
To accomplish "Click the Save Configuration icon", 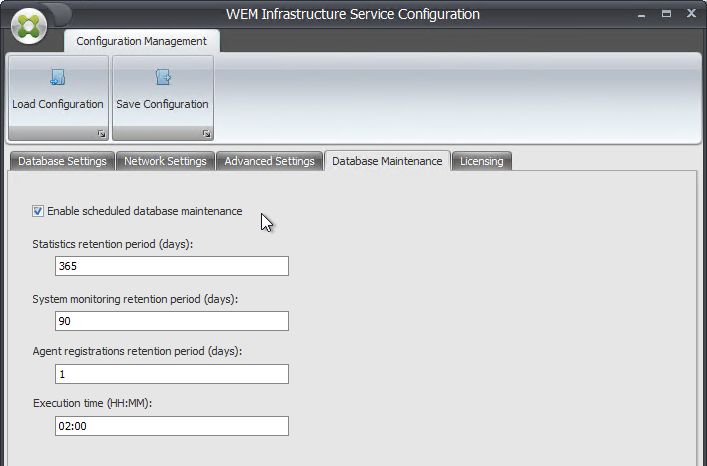I will pos(163,78).
